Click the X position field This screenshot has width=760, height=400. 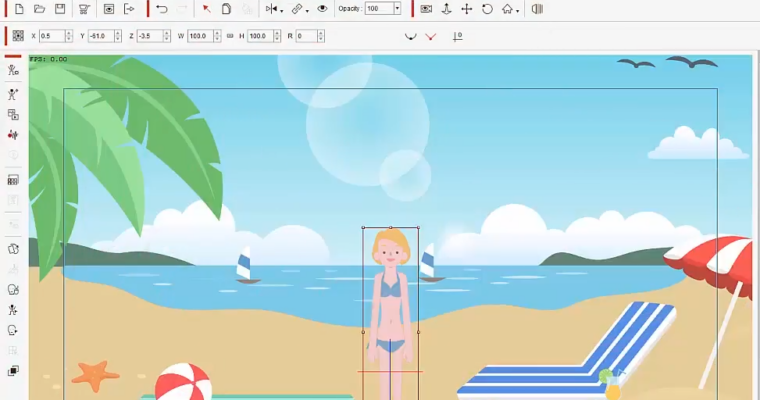point(52,36)
